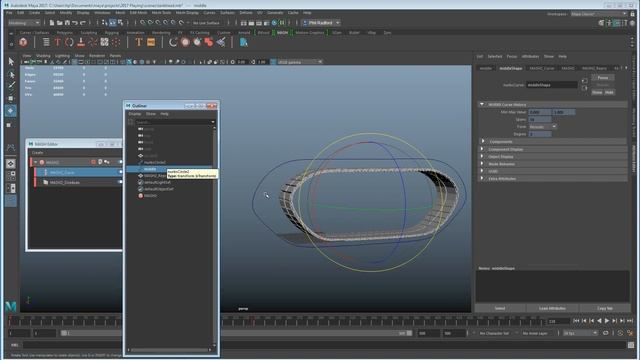Switch to the MASH2_Curve attribute tab
This screenshot has width=640, height=360.
coord(542,68)
